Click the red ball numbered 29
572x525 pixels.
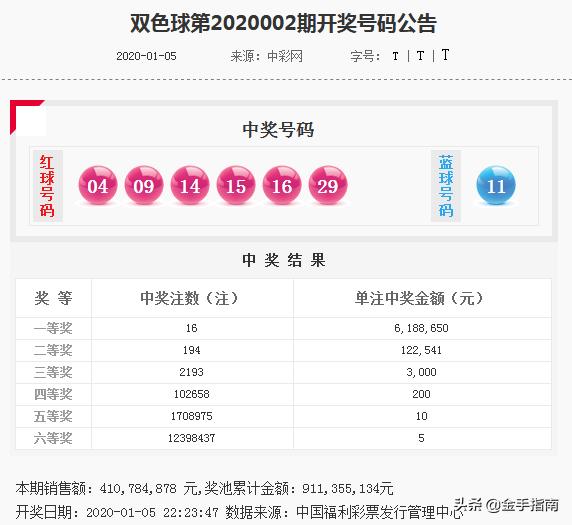[328, 185]
